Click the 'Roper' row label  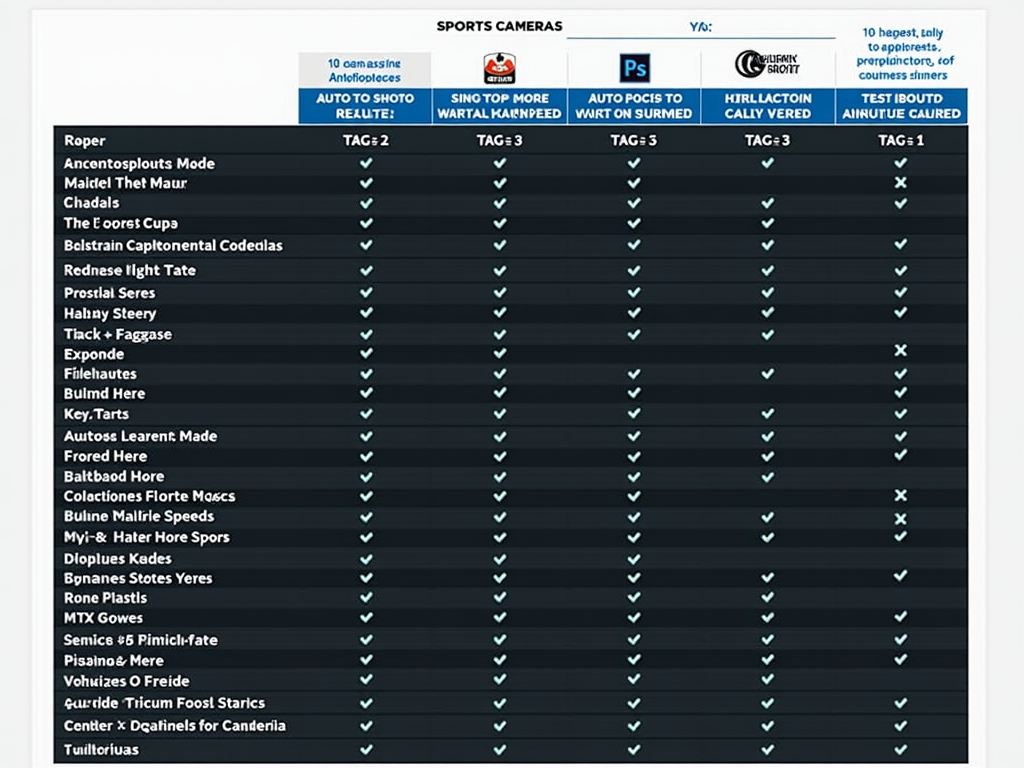pos(85,140)
